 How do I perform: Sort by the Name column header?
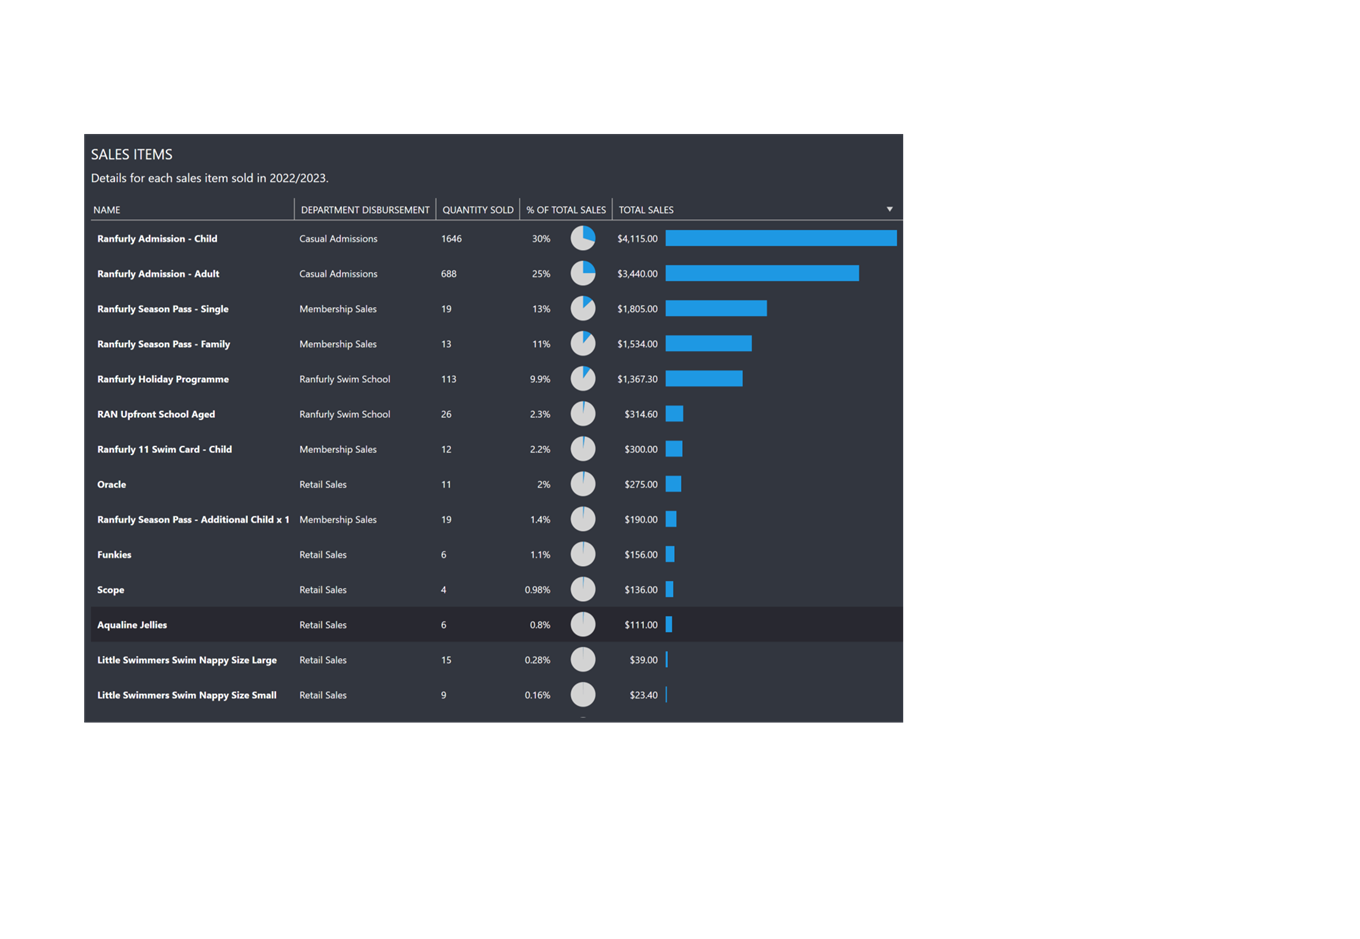coord(107,210)
